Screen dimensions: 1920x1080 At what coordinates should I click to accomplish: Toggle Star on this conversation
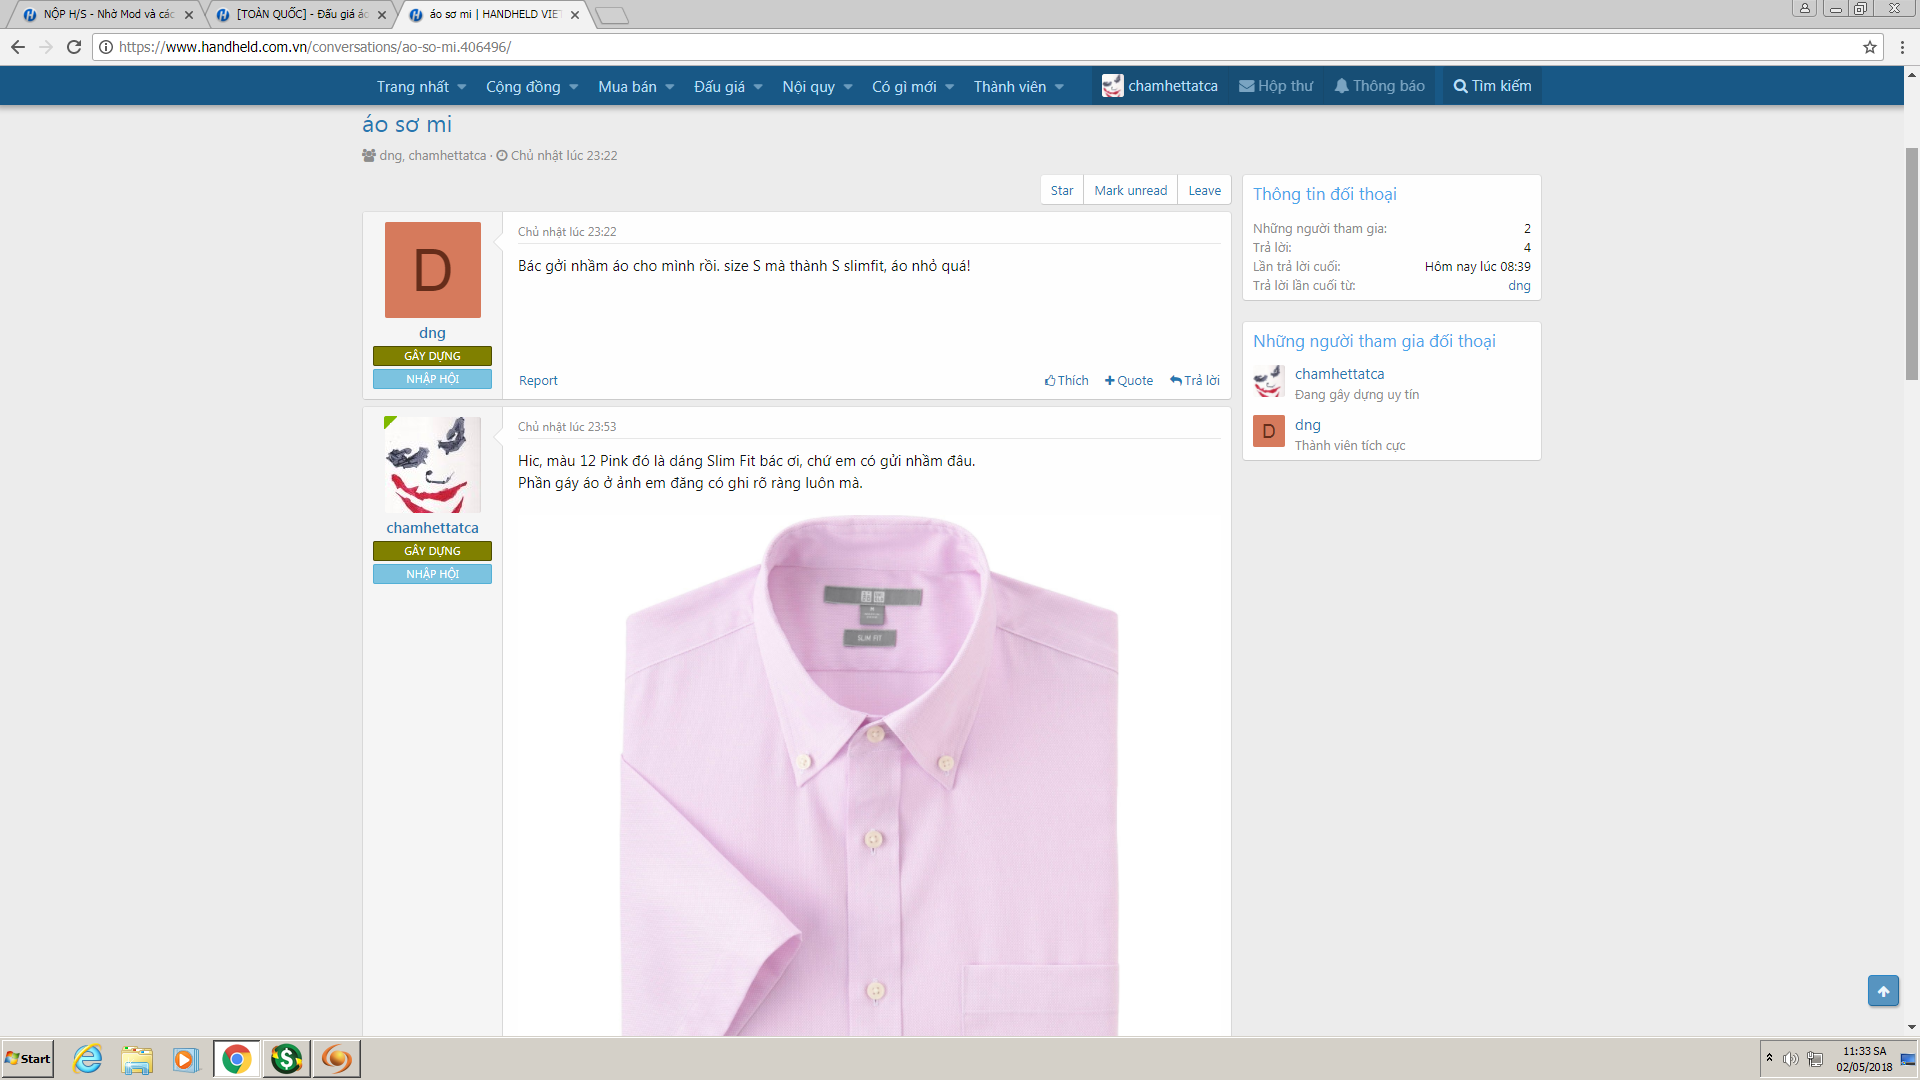(x=1061, y=191)
